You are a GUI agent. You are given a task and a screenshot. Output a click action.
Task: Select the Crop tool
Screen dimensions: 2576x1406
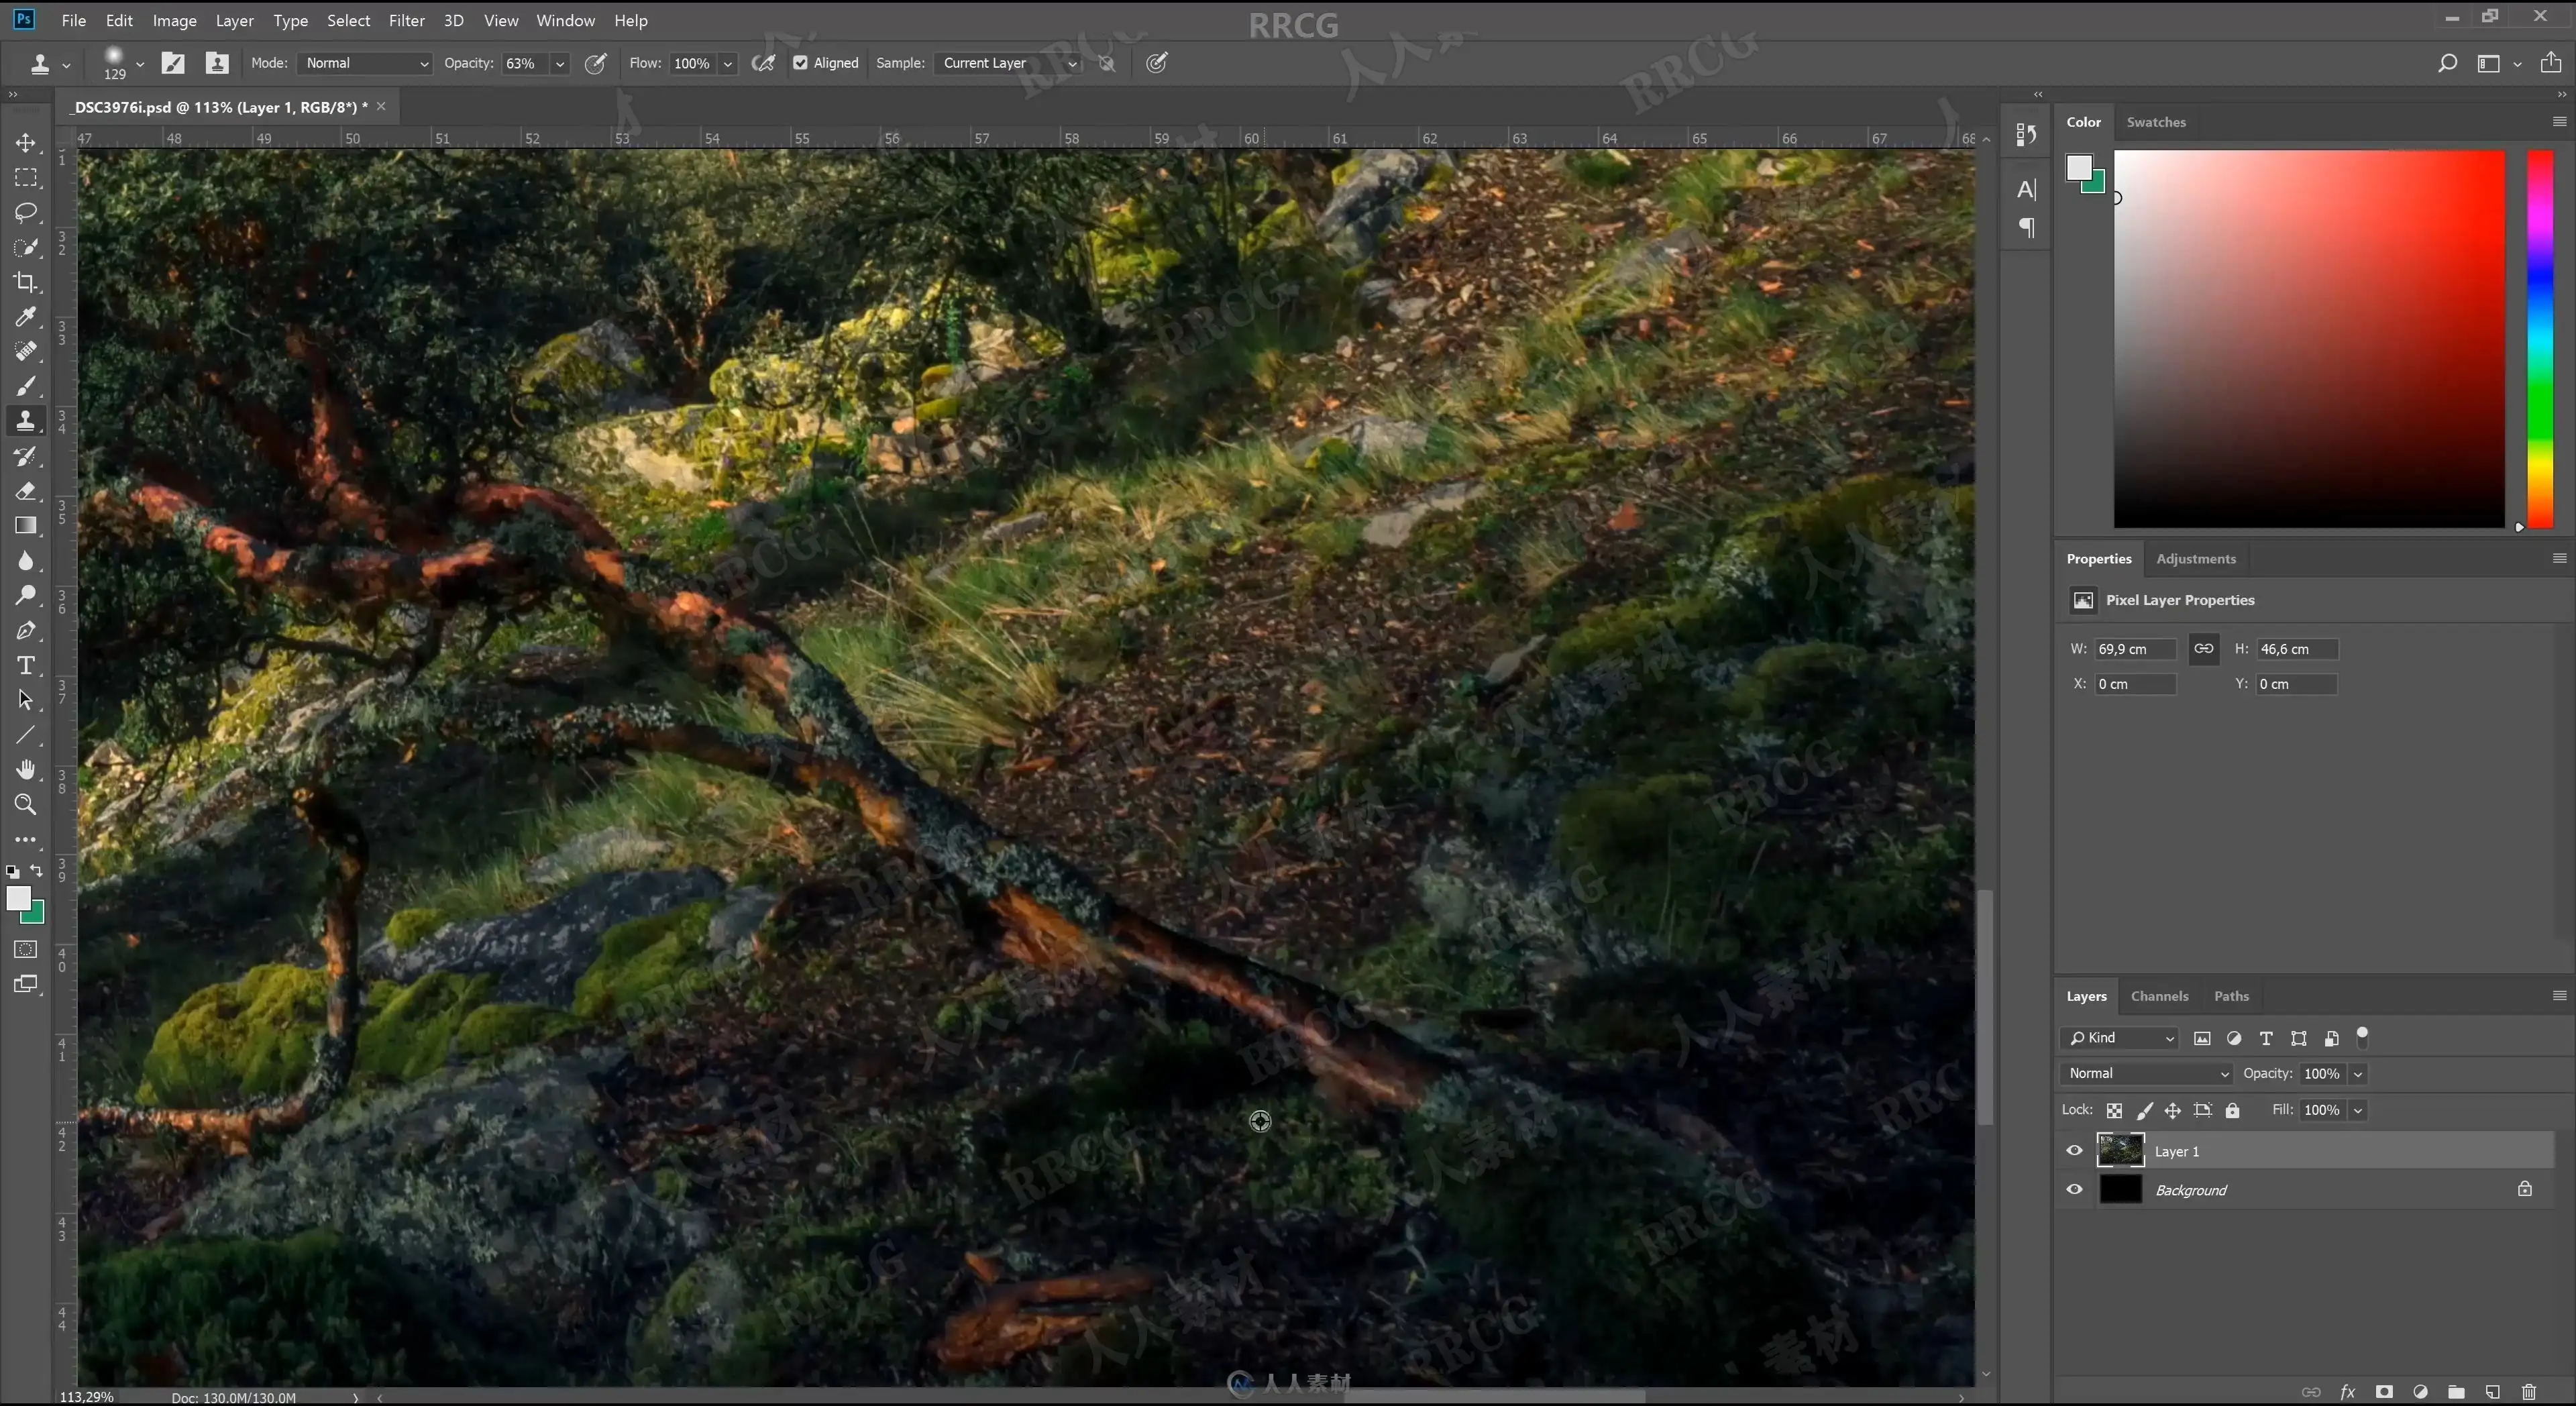coord(26,282)
